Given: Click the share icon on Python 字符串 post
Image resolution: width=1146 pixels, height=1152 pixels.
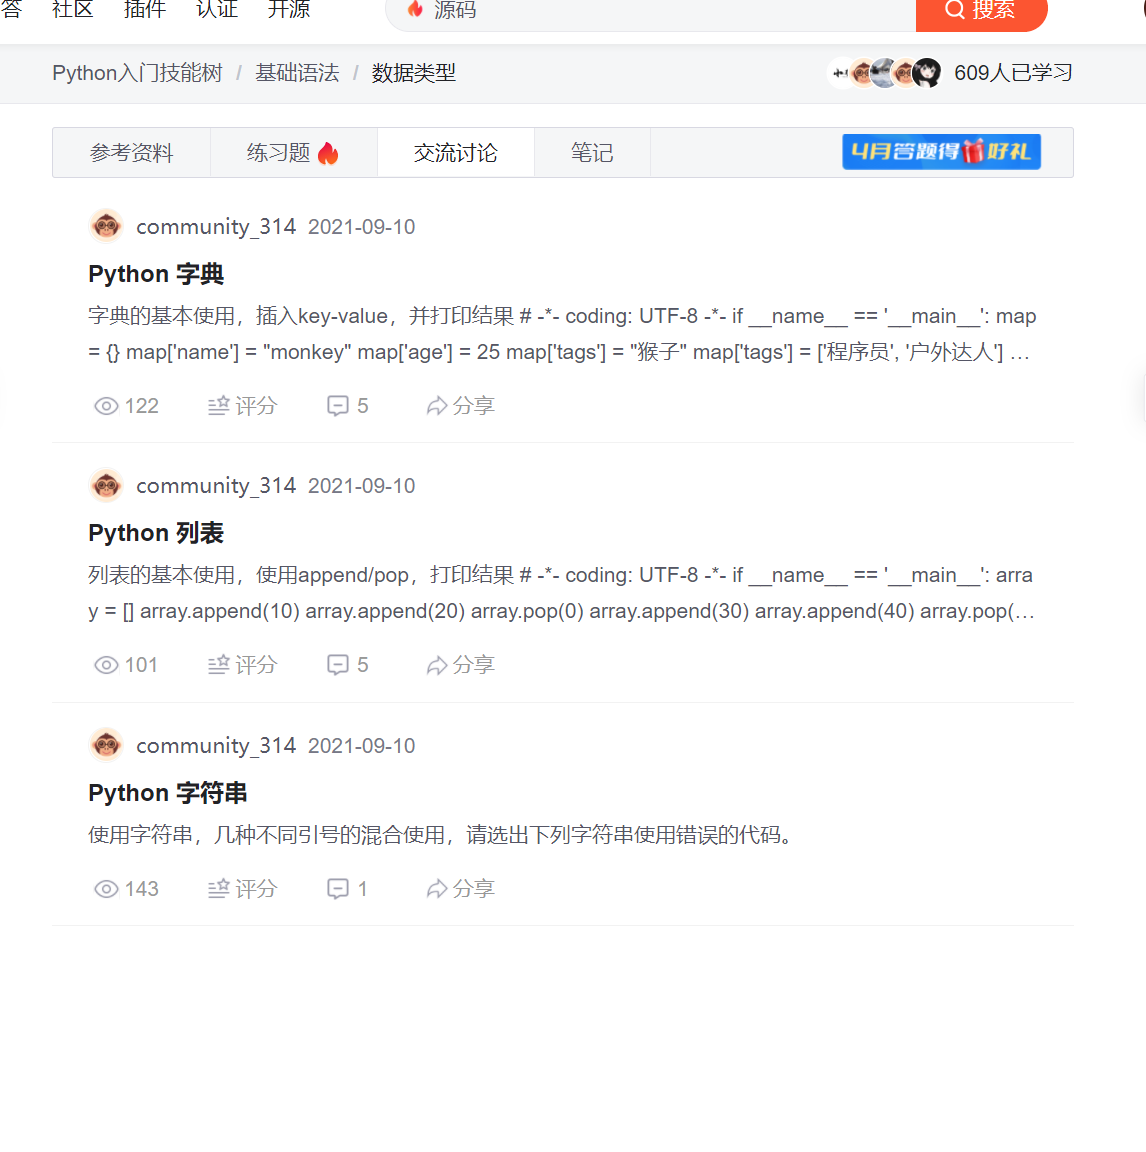Looking at the screenshot, I should 436,889.
